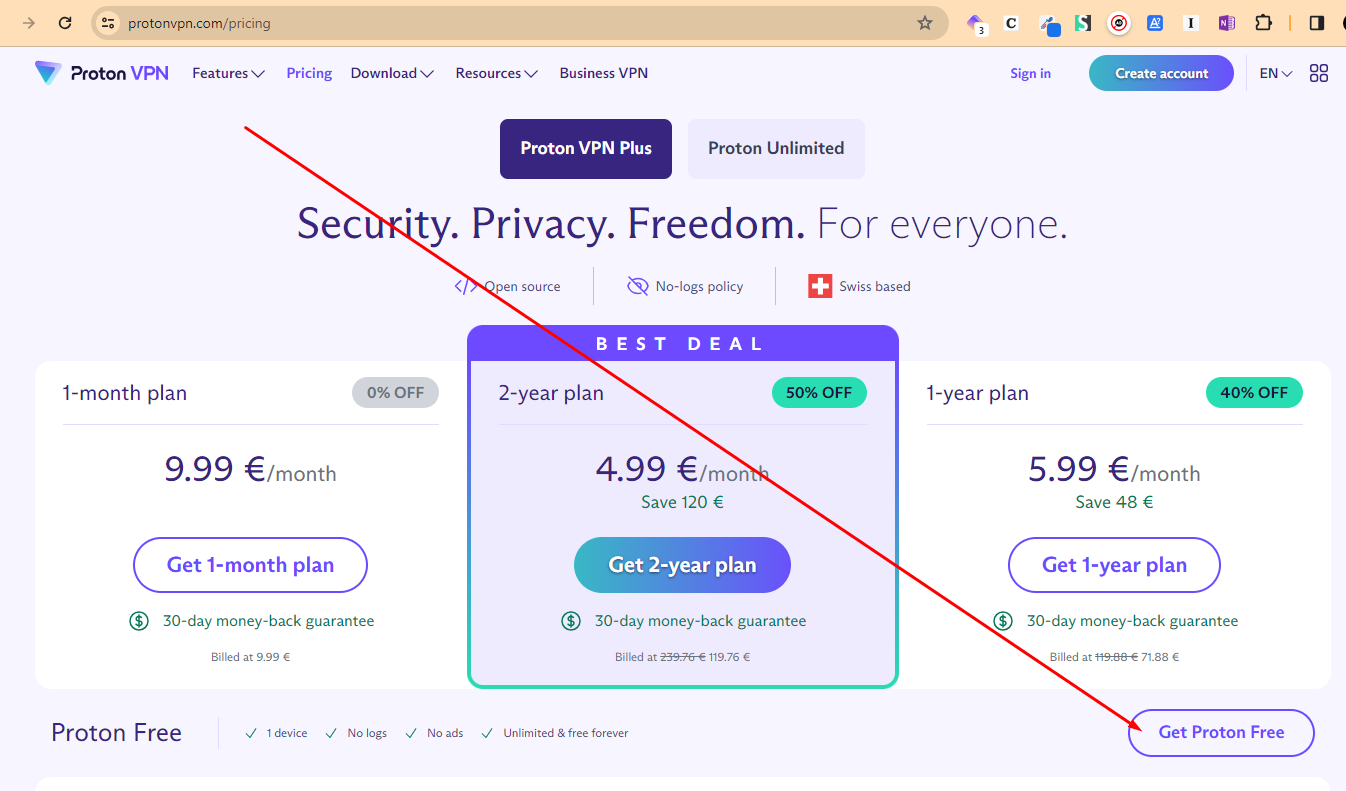
Task: Open the OneNote extension icon
Action: click(1227, 23)
